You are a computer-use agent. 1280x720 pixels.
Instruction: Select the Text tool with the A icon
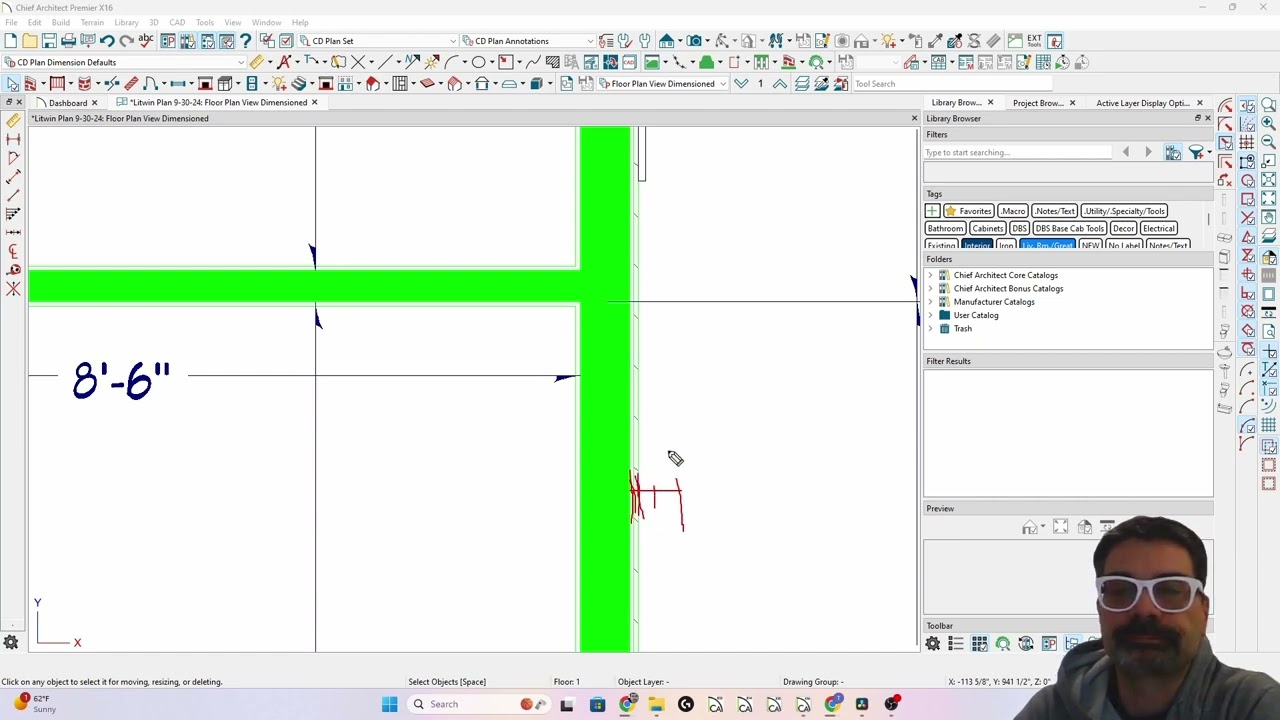point(284,62)
